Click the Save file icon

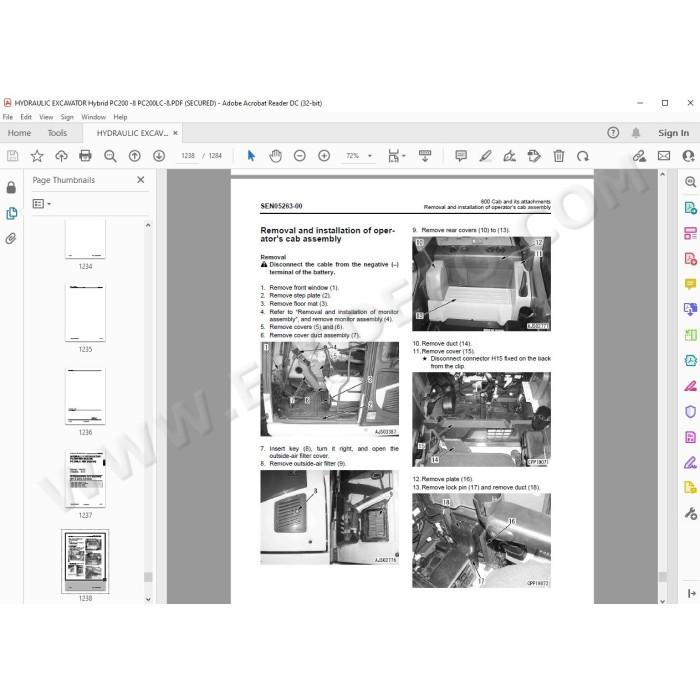tap(12, 156)
